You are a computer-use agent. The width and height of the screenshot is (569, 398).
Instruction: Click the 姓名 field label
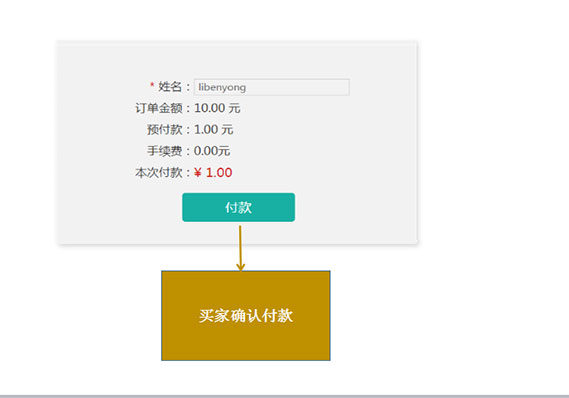click(x=170, y=87)
